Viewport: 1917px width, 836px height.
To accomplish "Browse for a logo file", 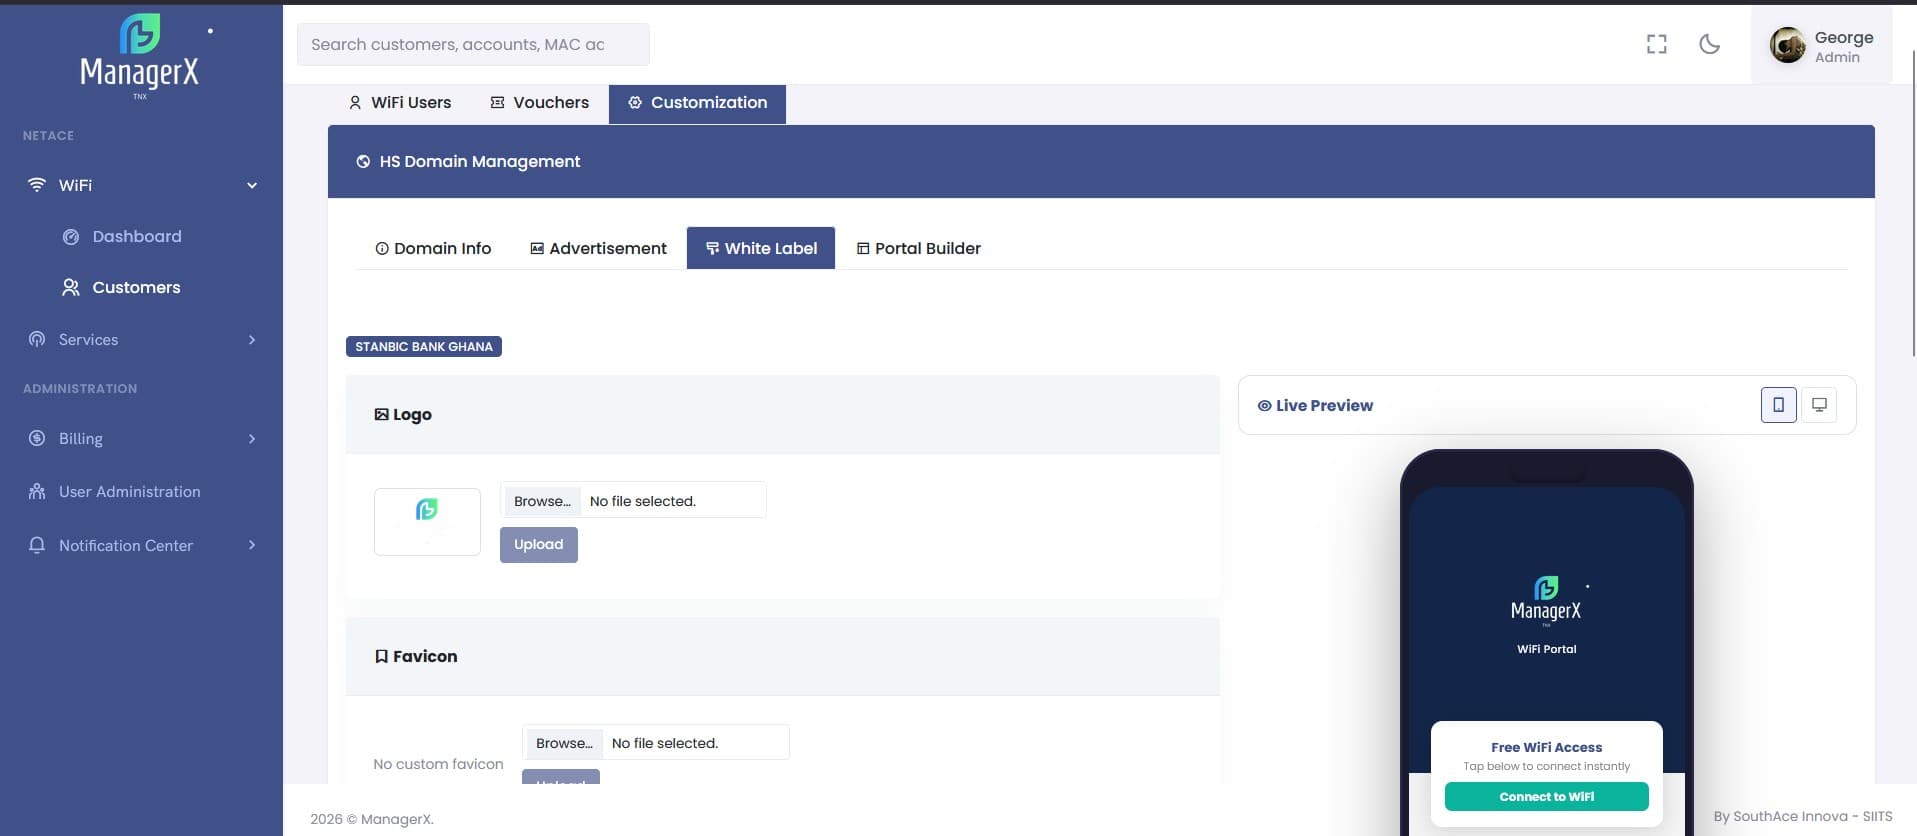I will coord(542,501).
